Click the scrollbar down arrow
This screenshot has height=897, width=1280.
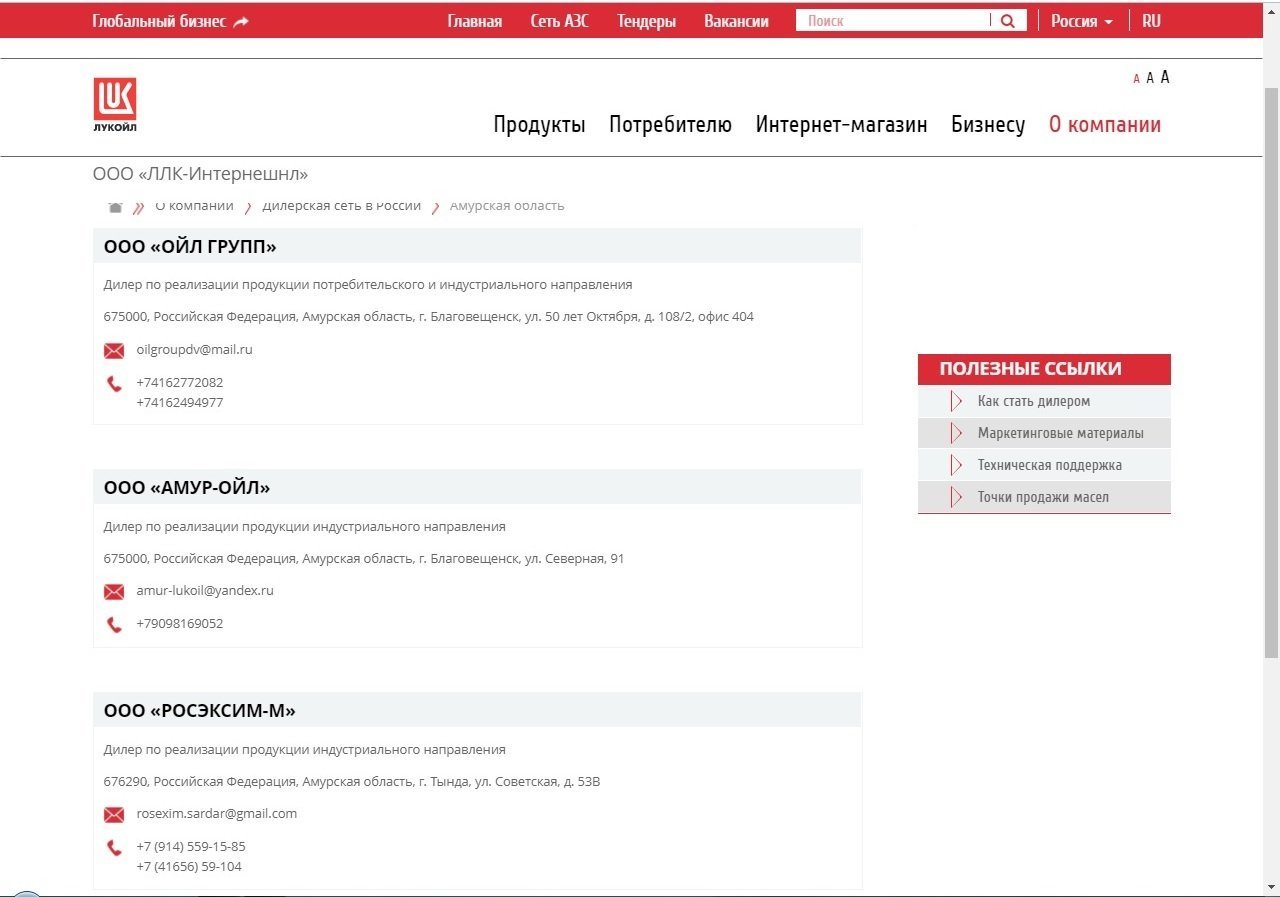1271,887
